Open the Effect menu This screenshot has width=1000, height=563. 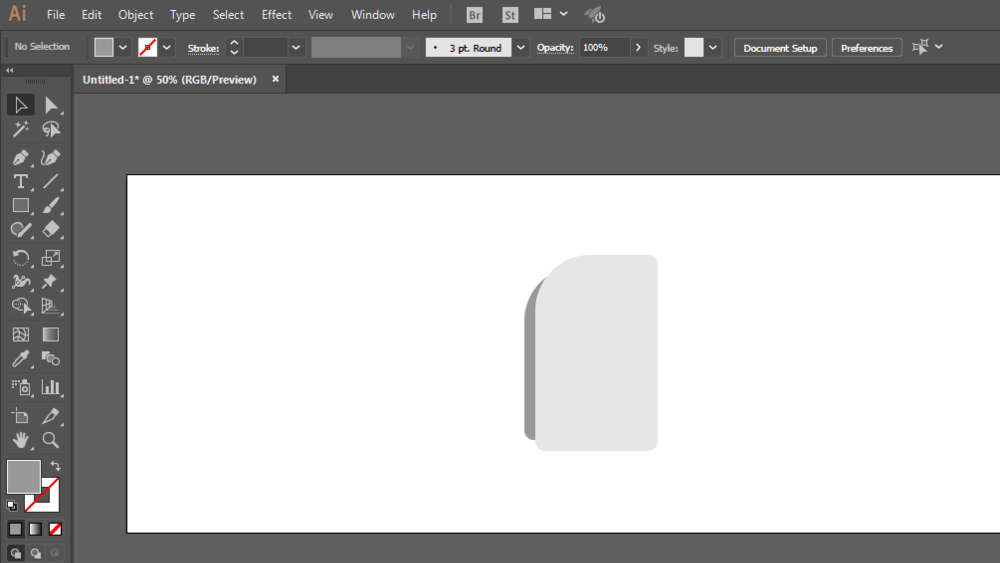tap(276, 15)
